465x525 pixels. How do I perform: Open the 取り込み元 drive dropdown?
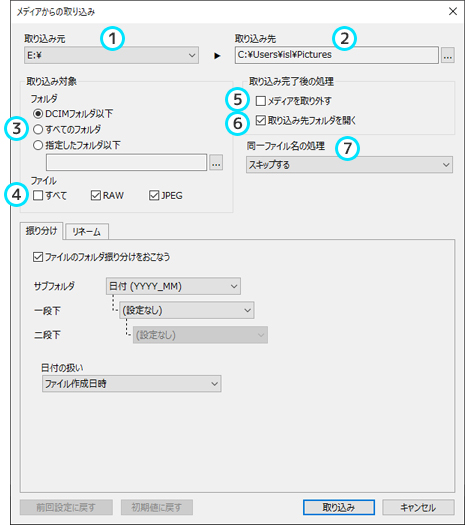point(111,55)
